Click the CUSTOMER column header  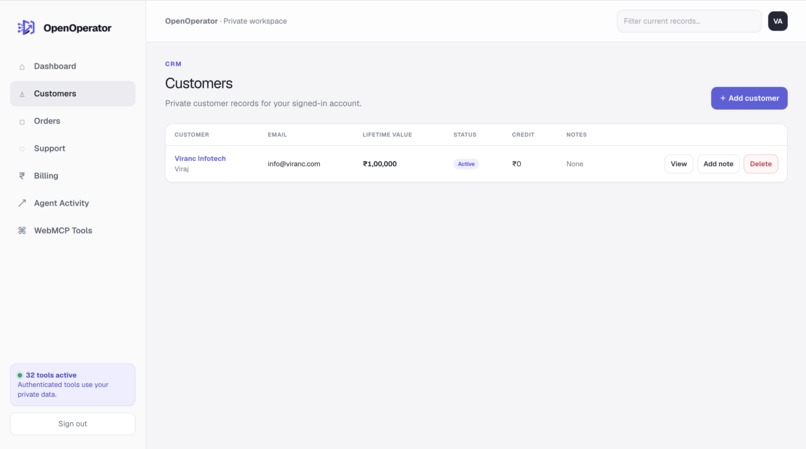[x=192, y=135]
